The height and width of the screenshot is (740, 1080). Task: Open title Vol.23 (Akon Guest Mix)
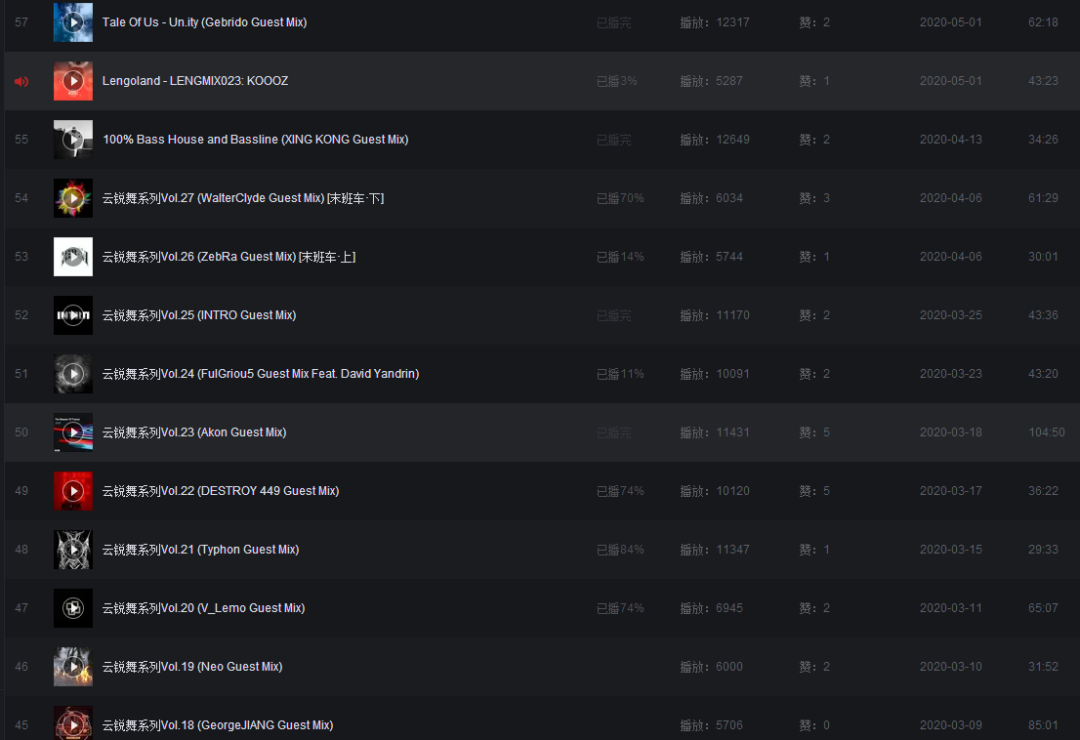point(194,432)
